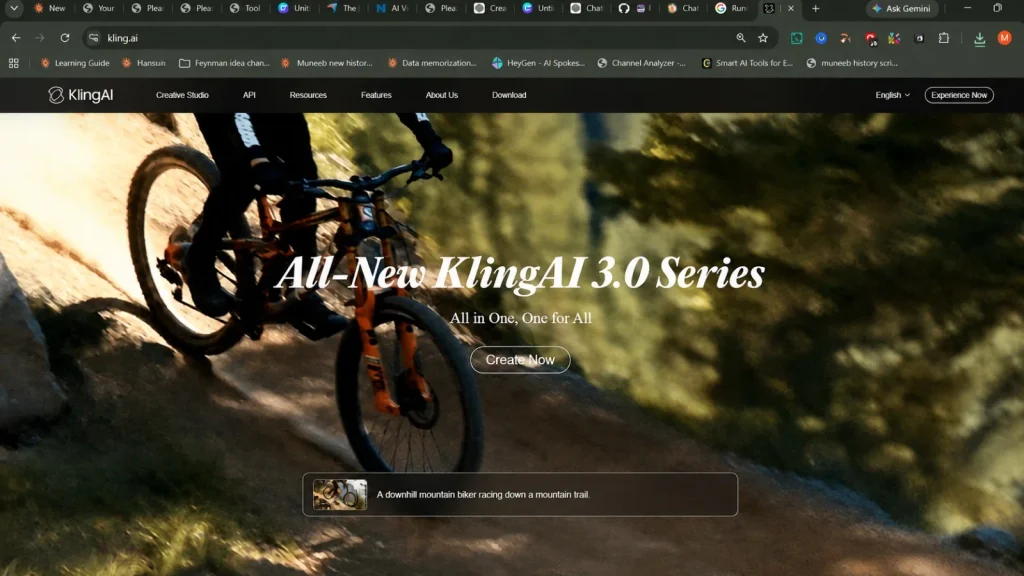Switch to the GitHub tab
This screenshot has width=1024, height=576.
point(635,8)
